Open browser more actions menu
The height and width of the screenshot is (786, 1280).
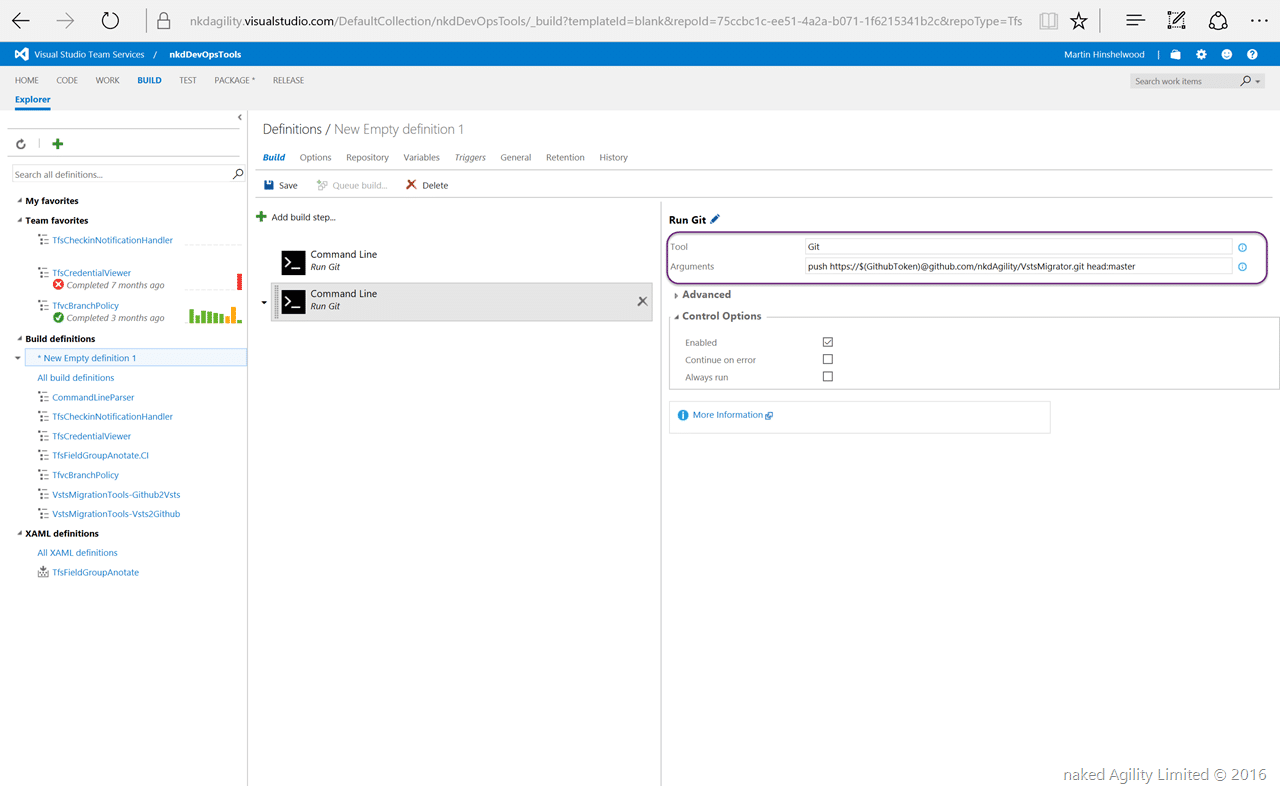pyautogui.click(x=1259, y=20)
